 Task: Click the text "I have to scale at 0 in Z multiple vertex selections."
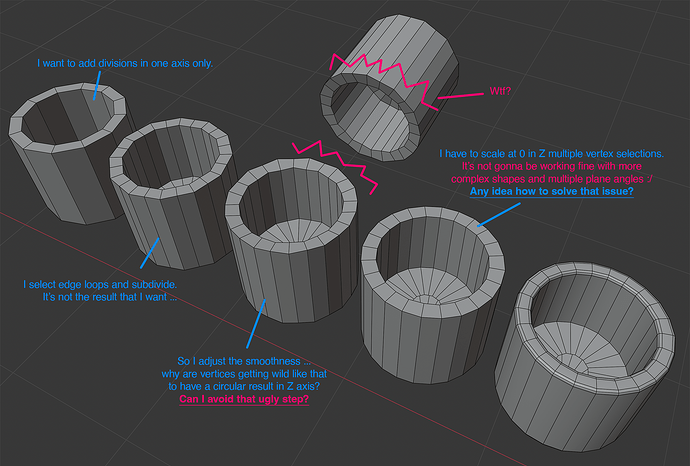pyautogui.click(x=551, y=154)
